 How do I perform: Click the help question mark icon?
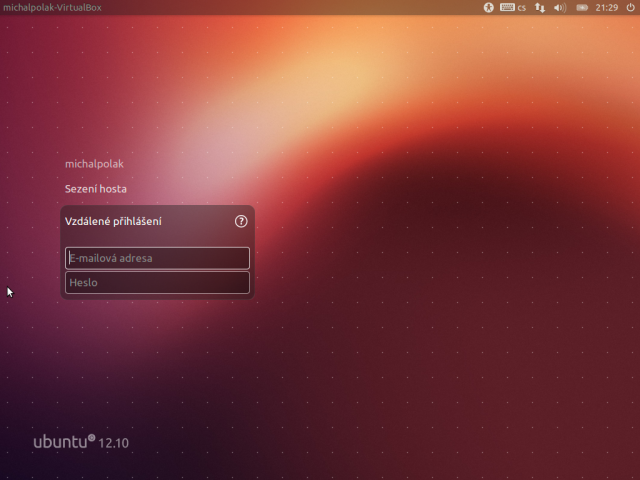241,221
